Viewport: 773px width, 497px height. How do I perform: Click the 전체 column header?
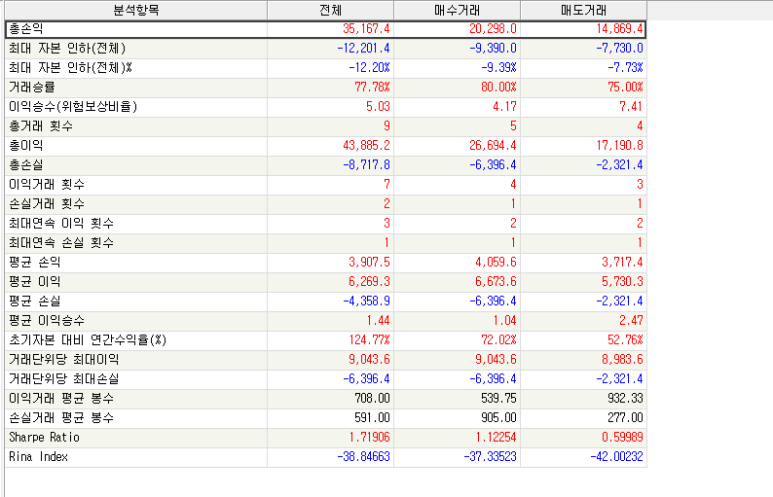[x=330, y=10]
